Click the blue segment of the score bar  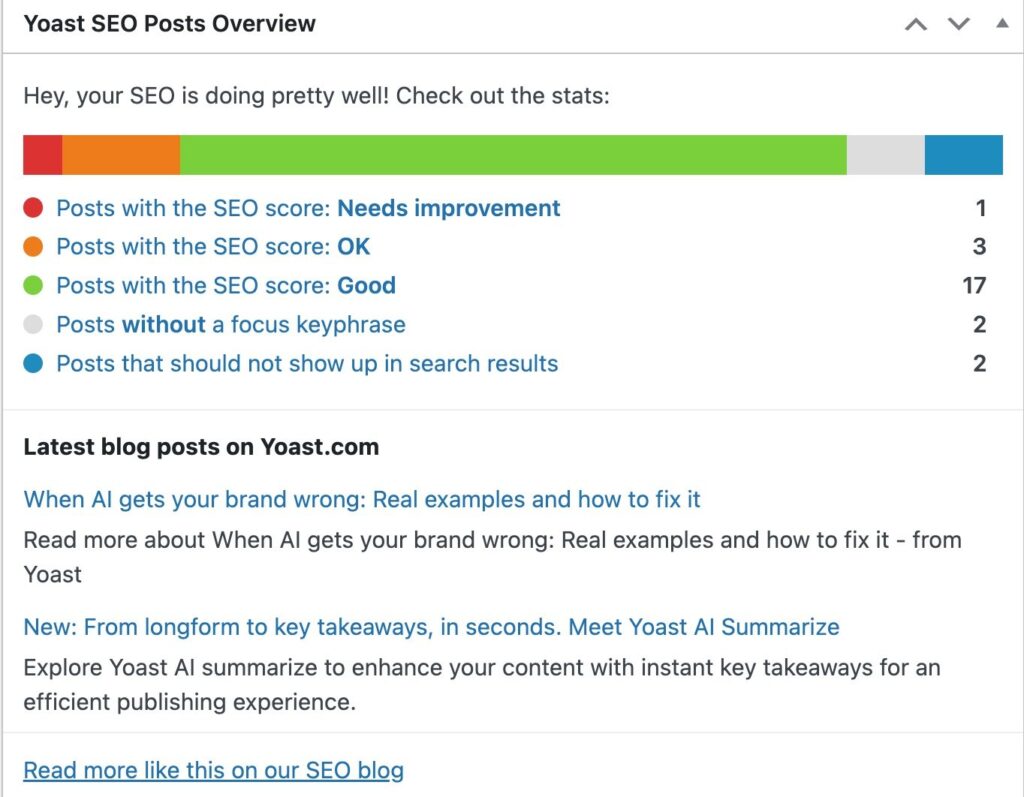pos(963,154)
